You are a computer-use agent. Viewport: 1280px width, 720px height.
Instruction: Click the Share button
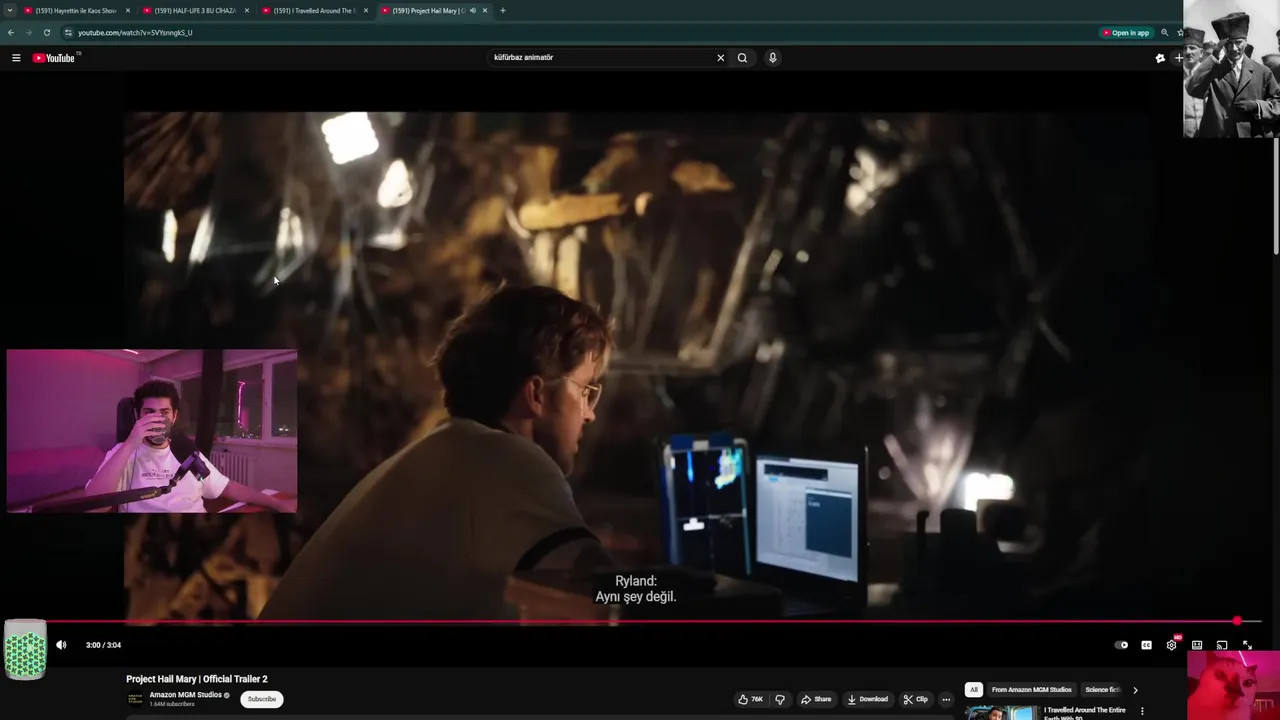coord(816,699)
